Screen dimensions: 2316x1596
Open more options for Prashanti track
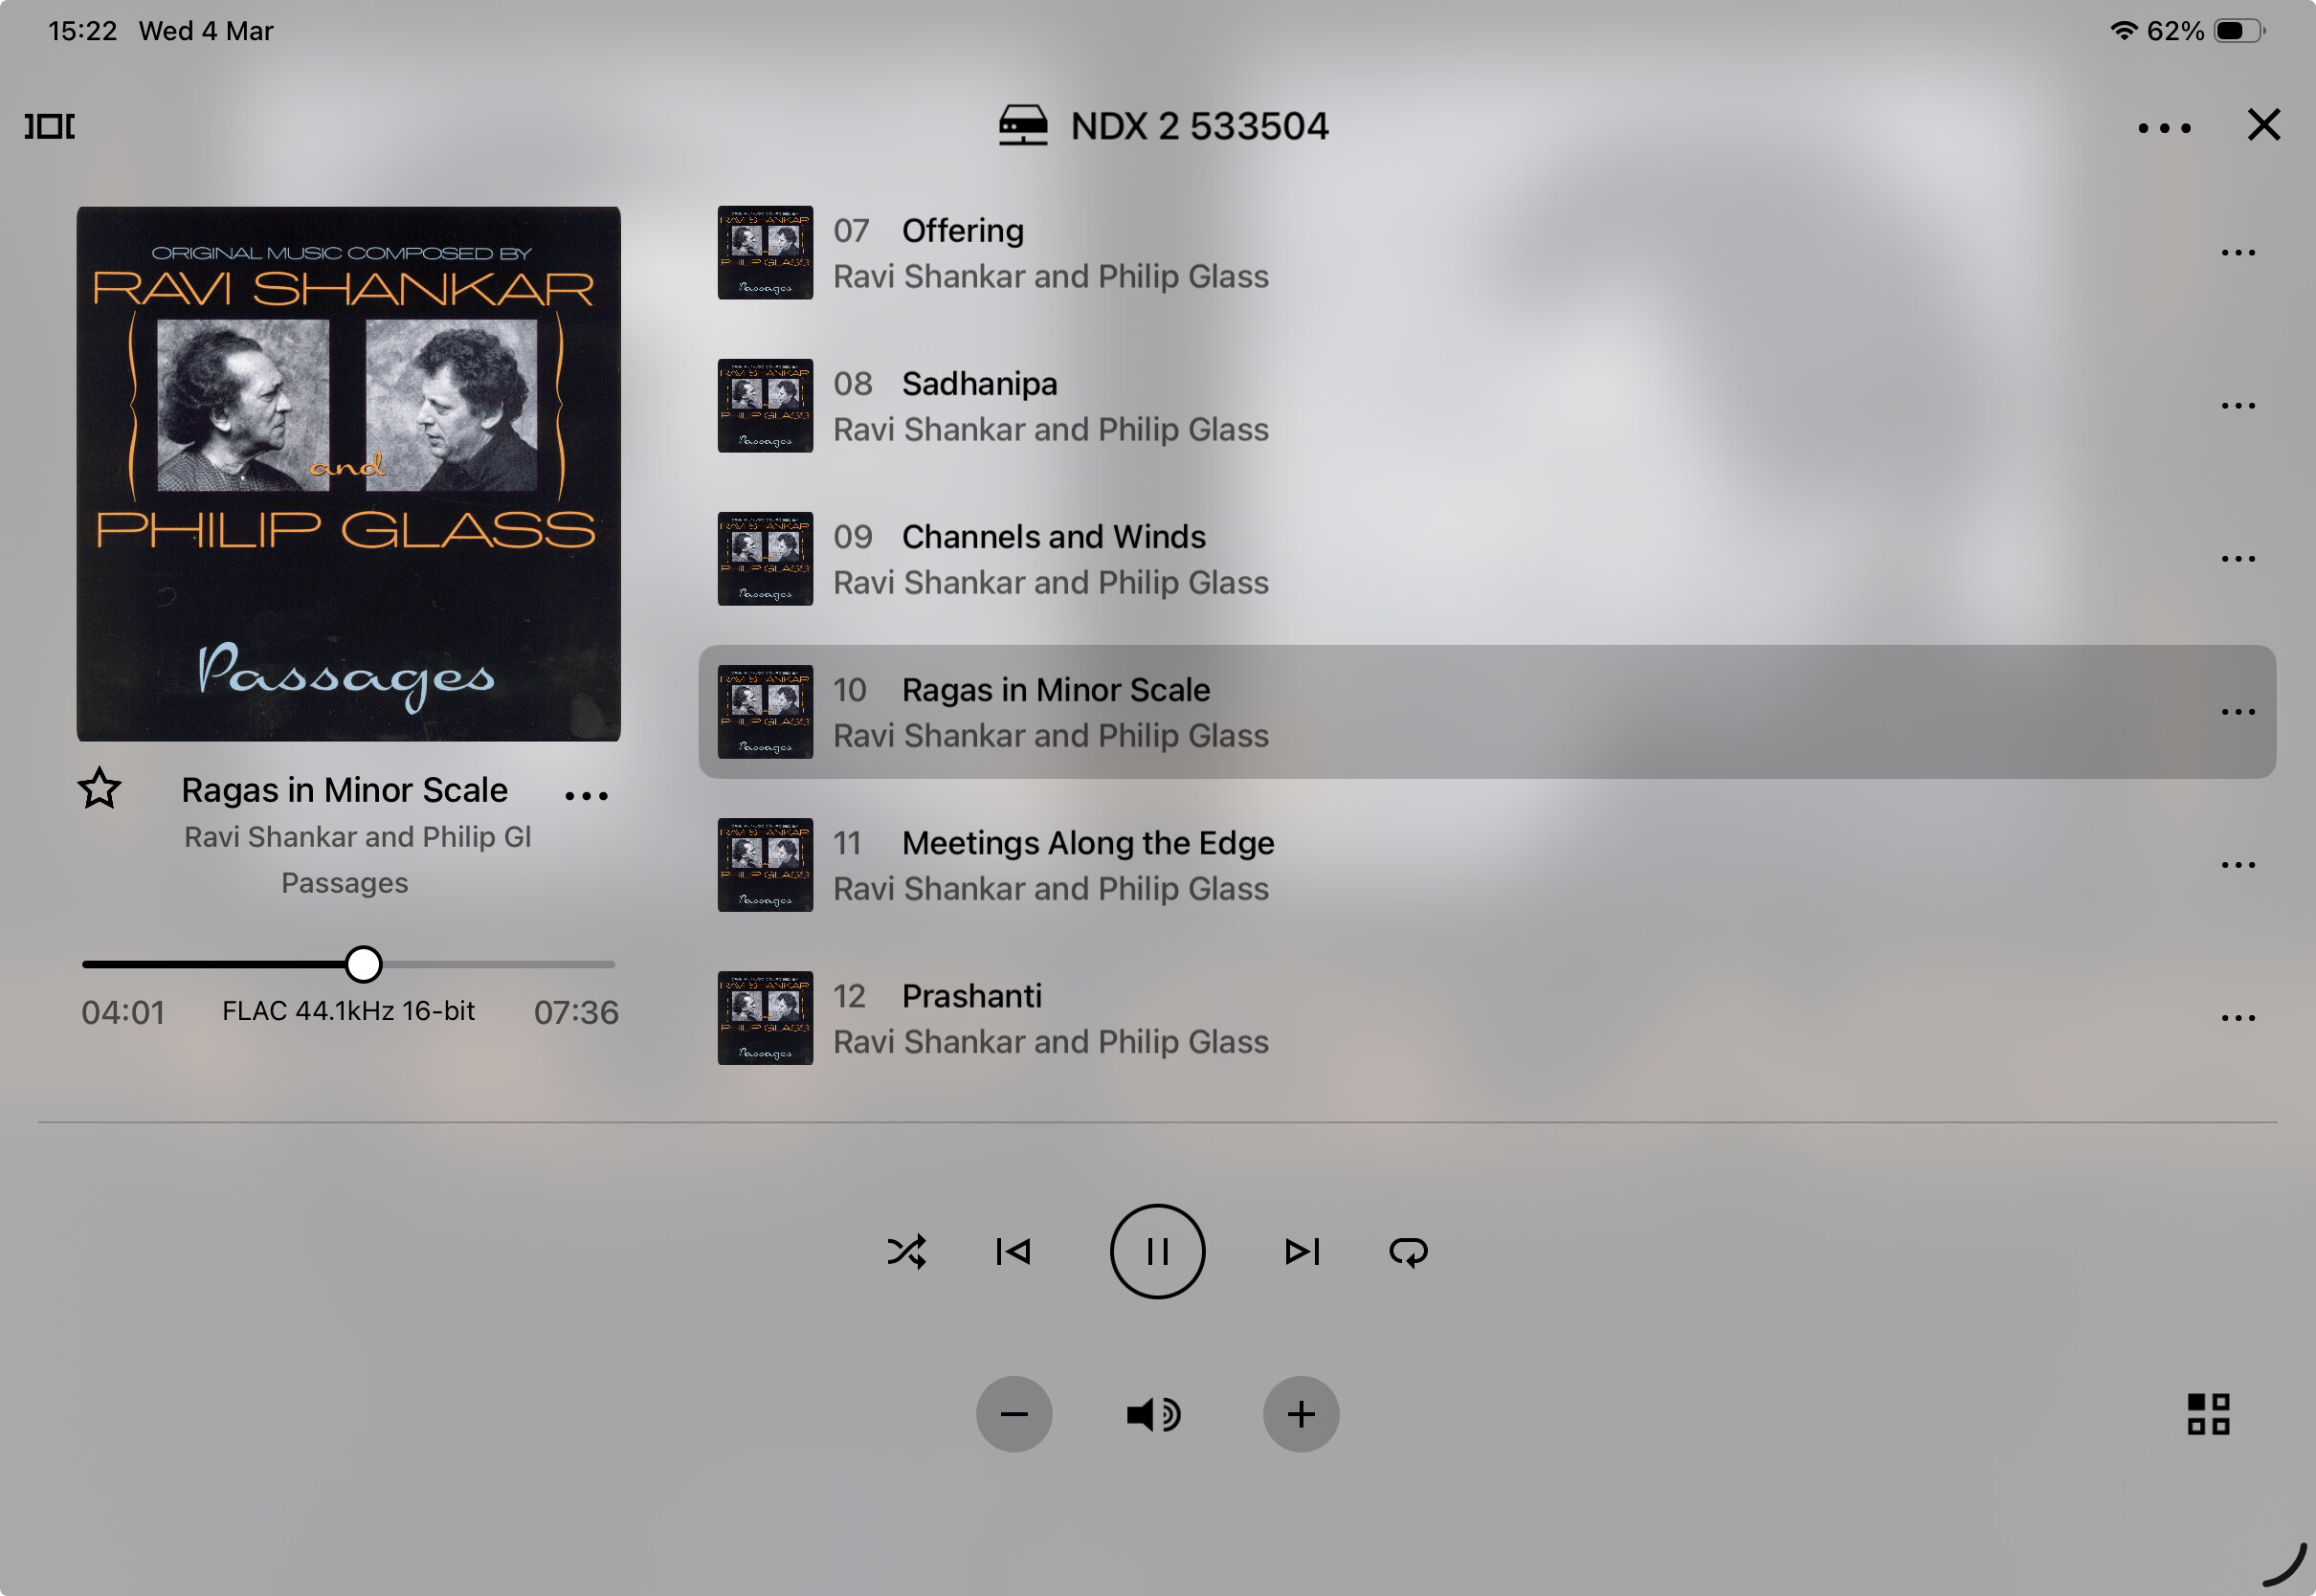2238,1018
